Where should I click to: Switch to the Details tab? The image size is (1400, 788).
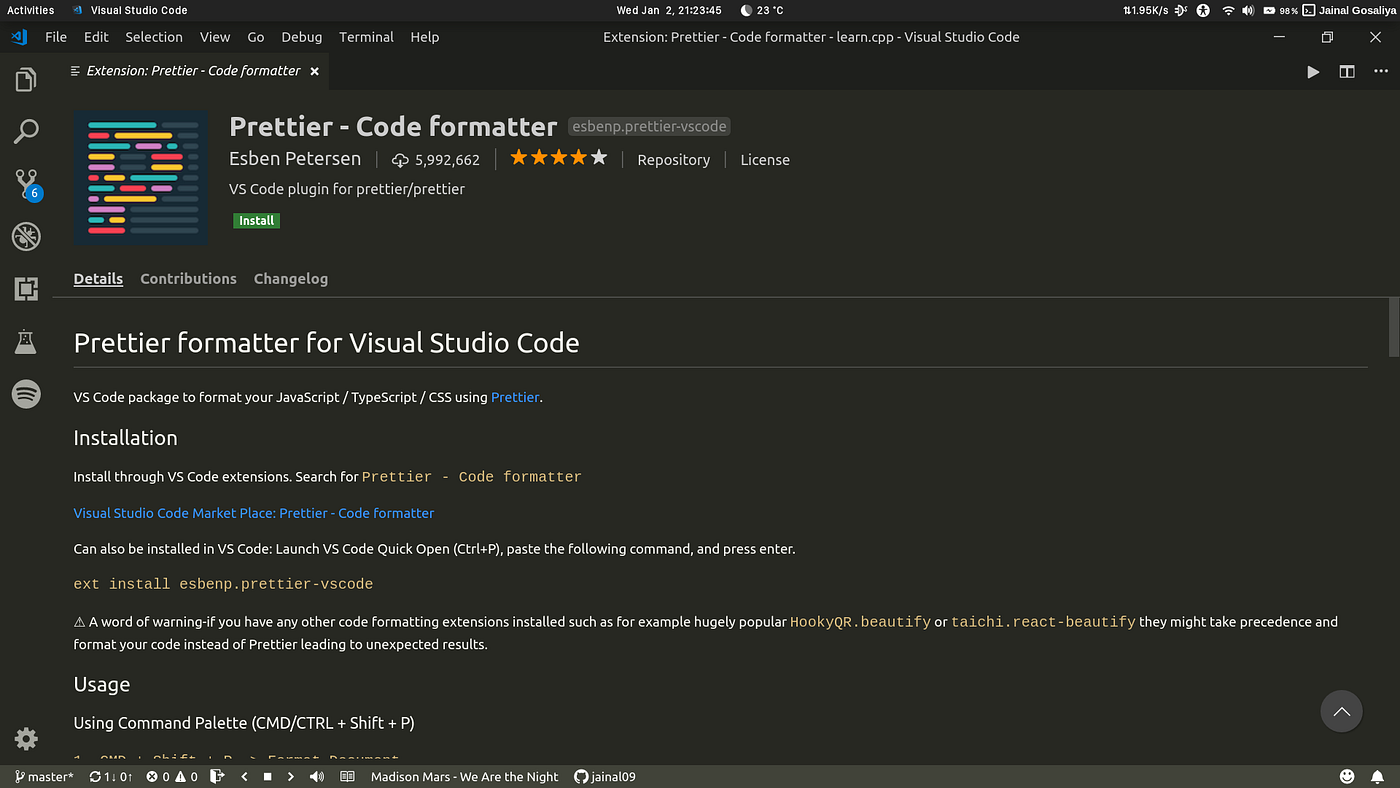[98, 279]
